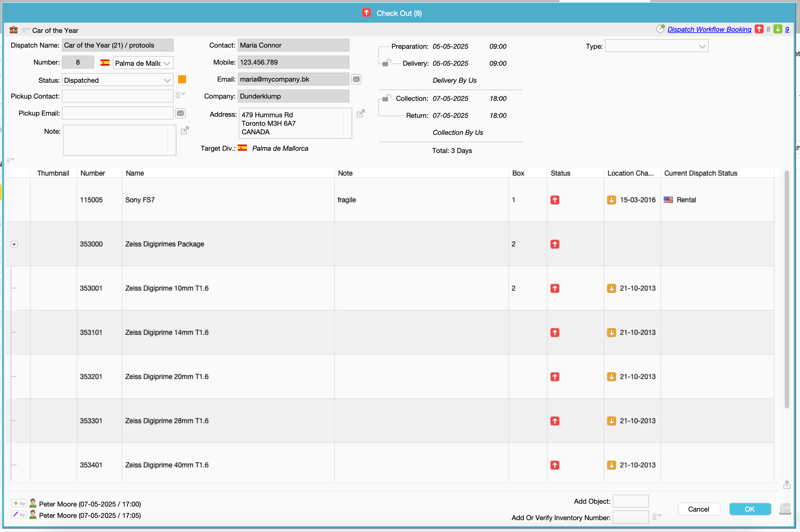Sort table by the Name column header
Image resolution: width=800 pixels, height=532 pixels.
135,173
